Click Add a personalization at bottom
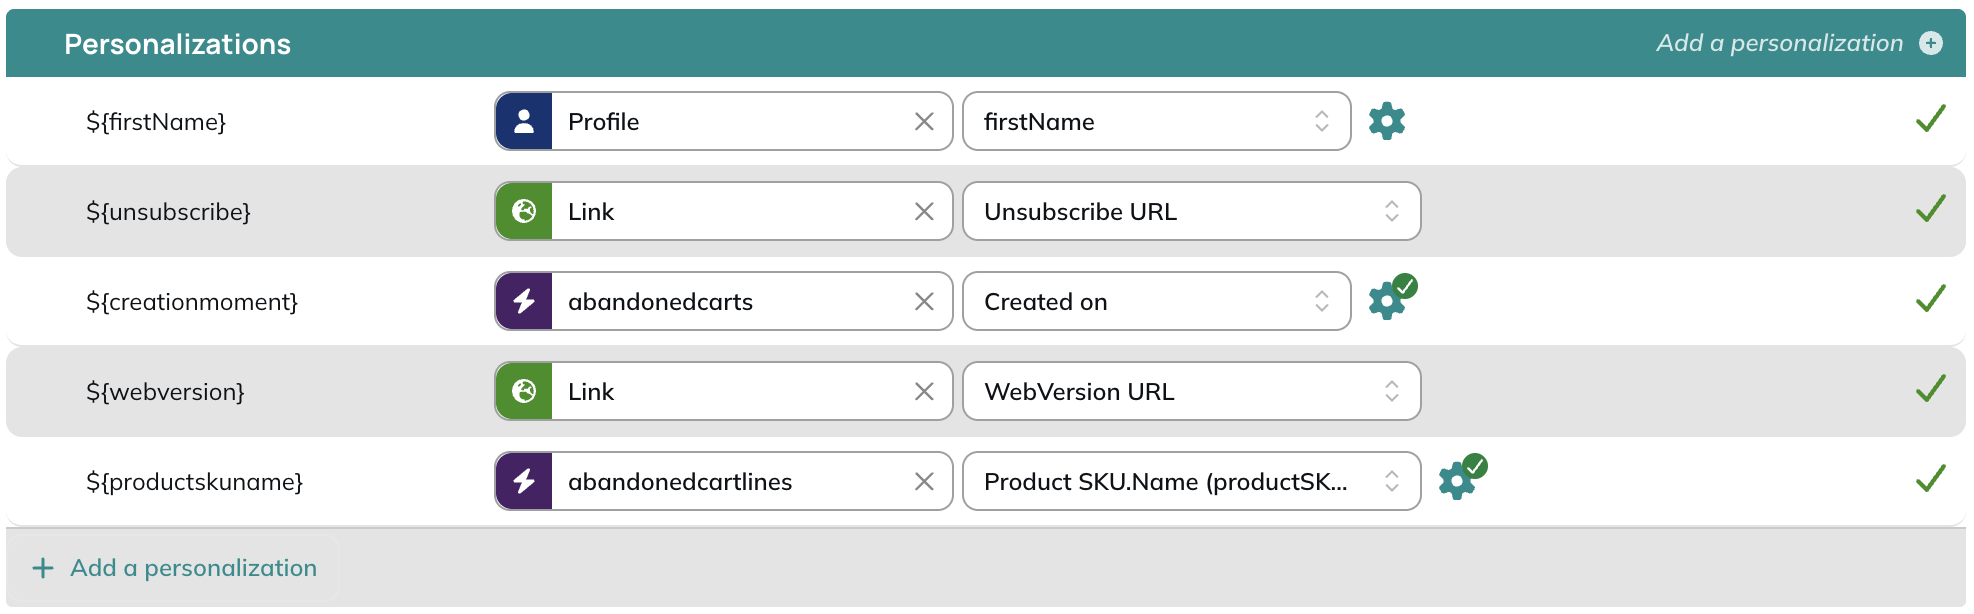 [174, 568]
